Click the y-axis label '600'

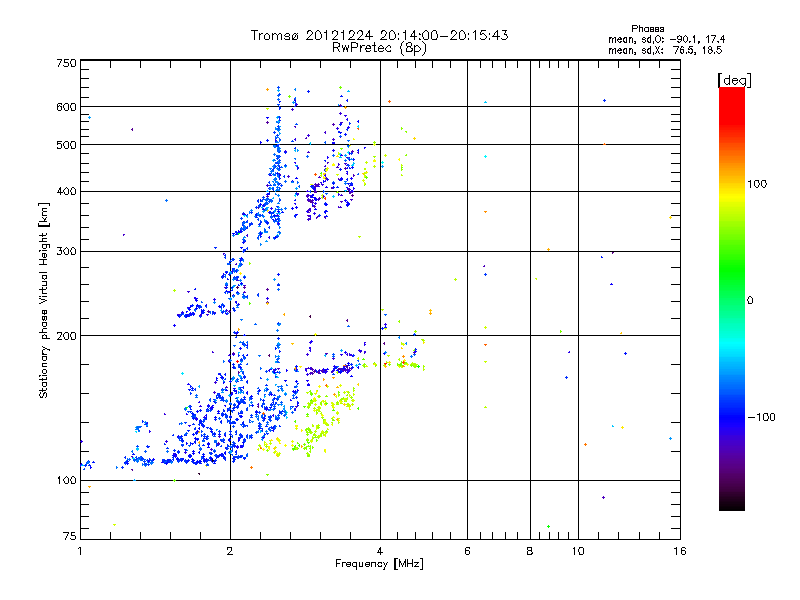[66, 107]
